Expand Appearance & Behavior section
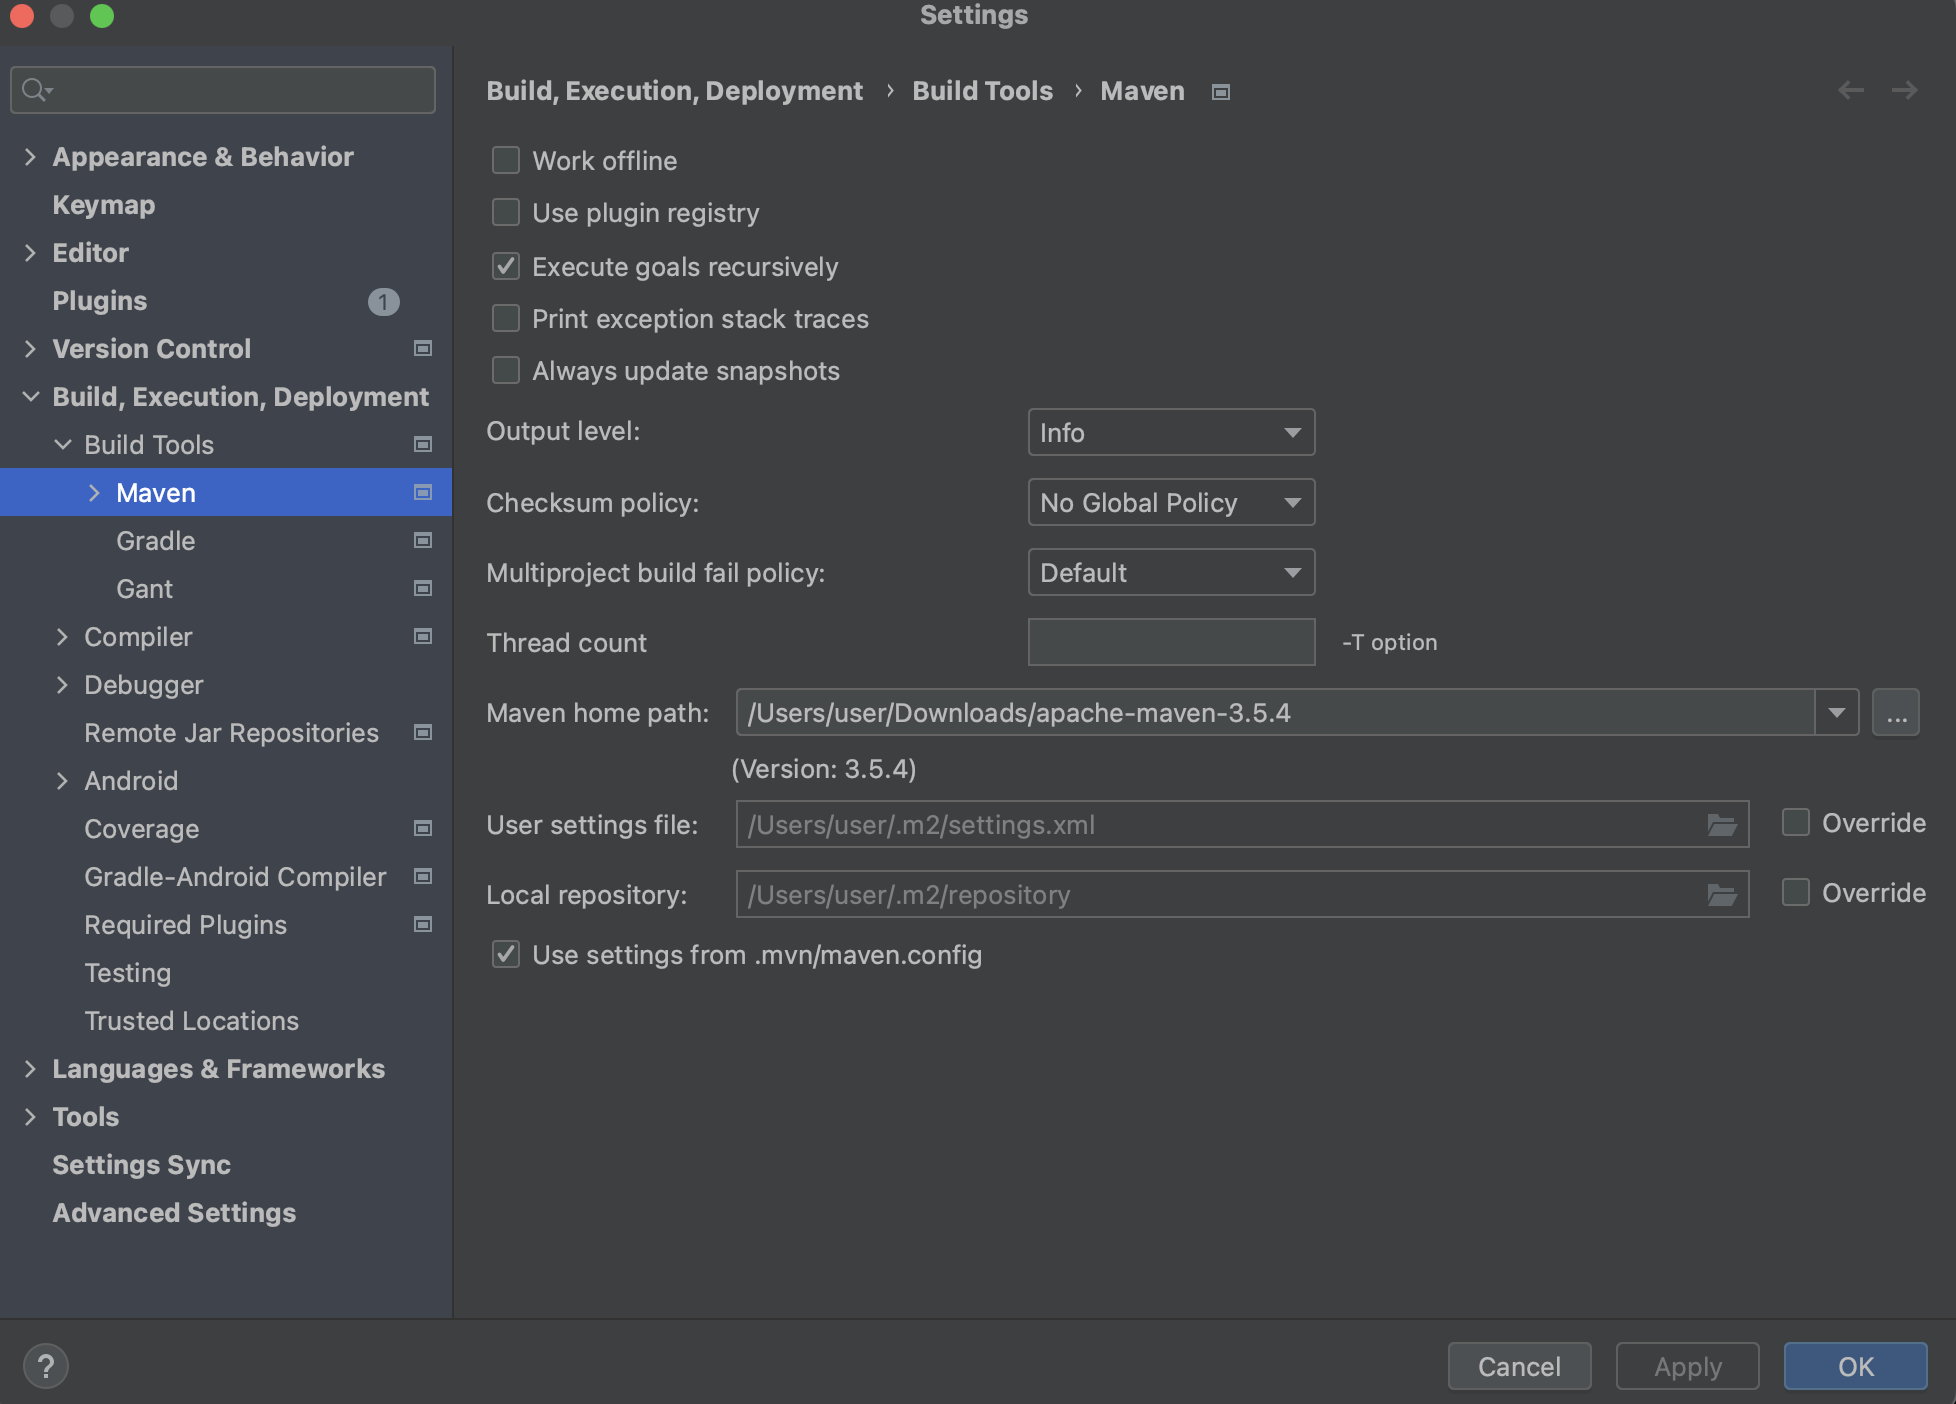The image size is (1956, 1404). pyautogui.click(x=30, y=157)
